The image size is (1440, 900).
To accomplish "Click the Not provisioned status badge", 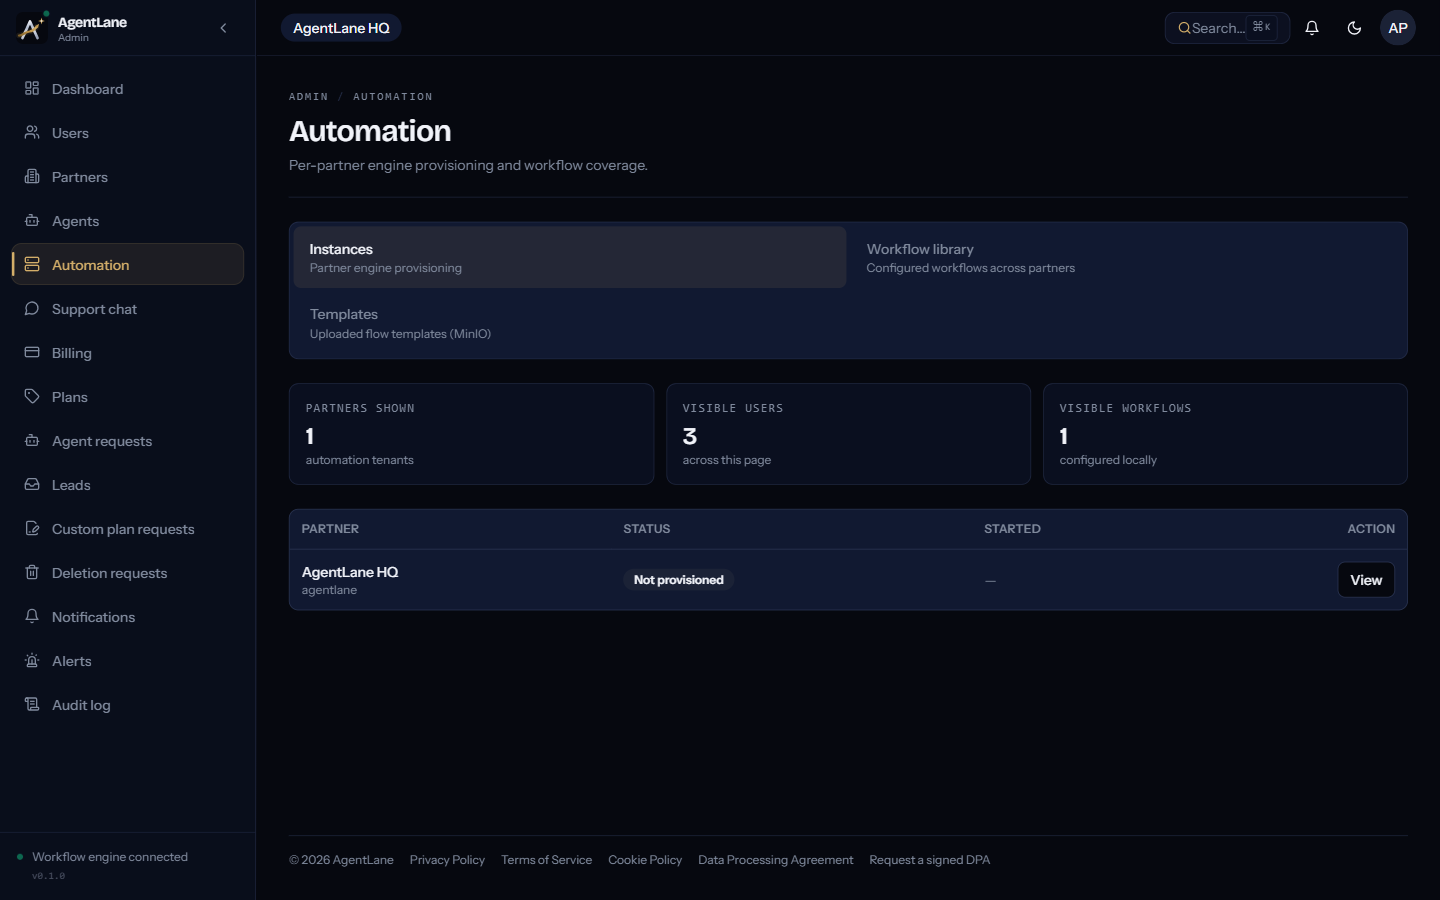I will 678,580.
